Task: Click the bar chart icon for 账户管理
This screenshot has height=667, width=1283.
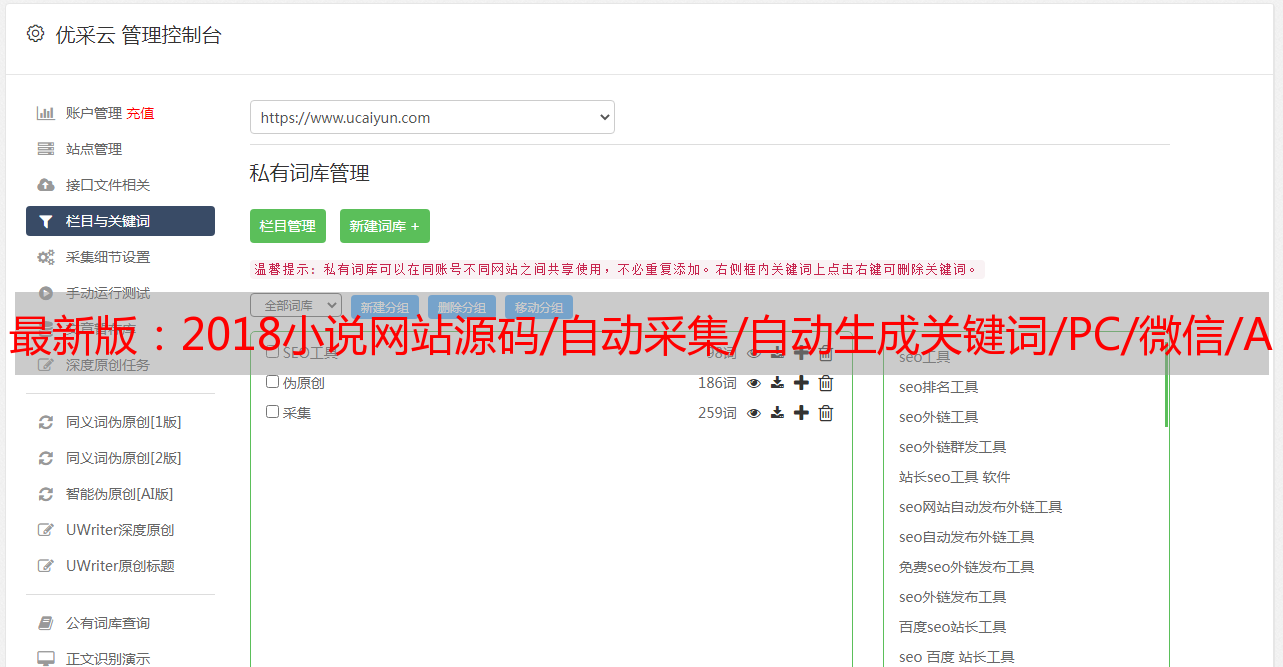Action: [x=45, y=113]
